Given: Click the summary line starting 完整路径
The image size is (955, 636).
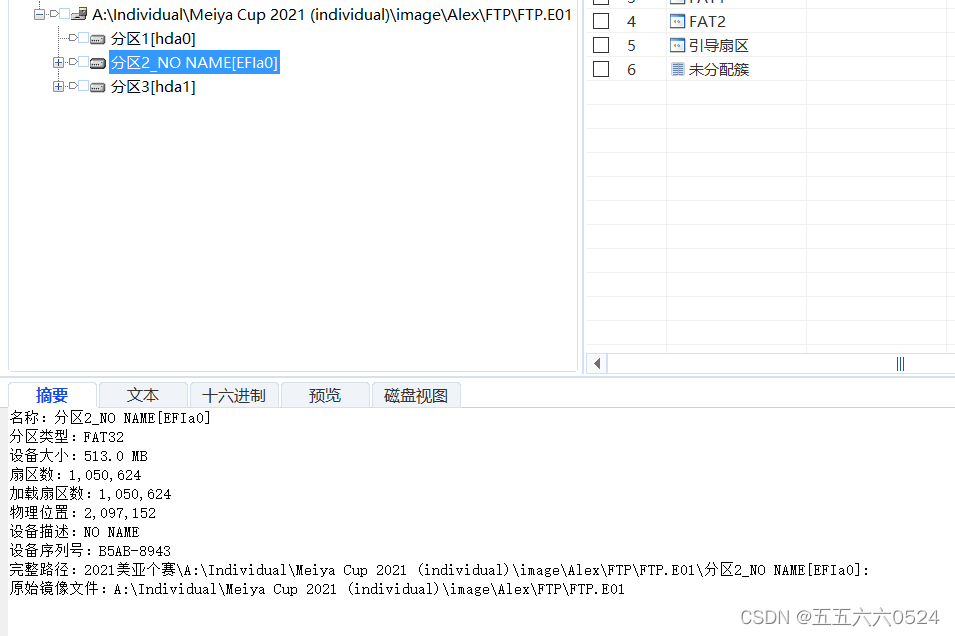Looking at the screenshot, I should click(440, 570).
